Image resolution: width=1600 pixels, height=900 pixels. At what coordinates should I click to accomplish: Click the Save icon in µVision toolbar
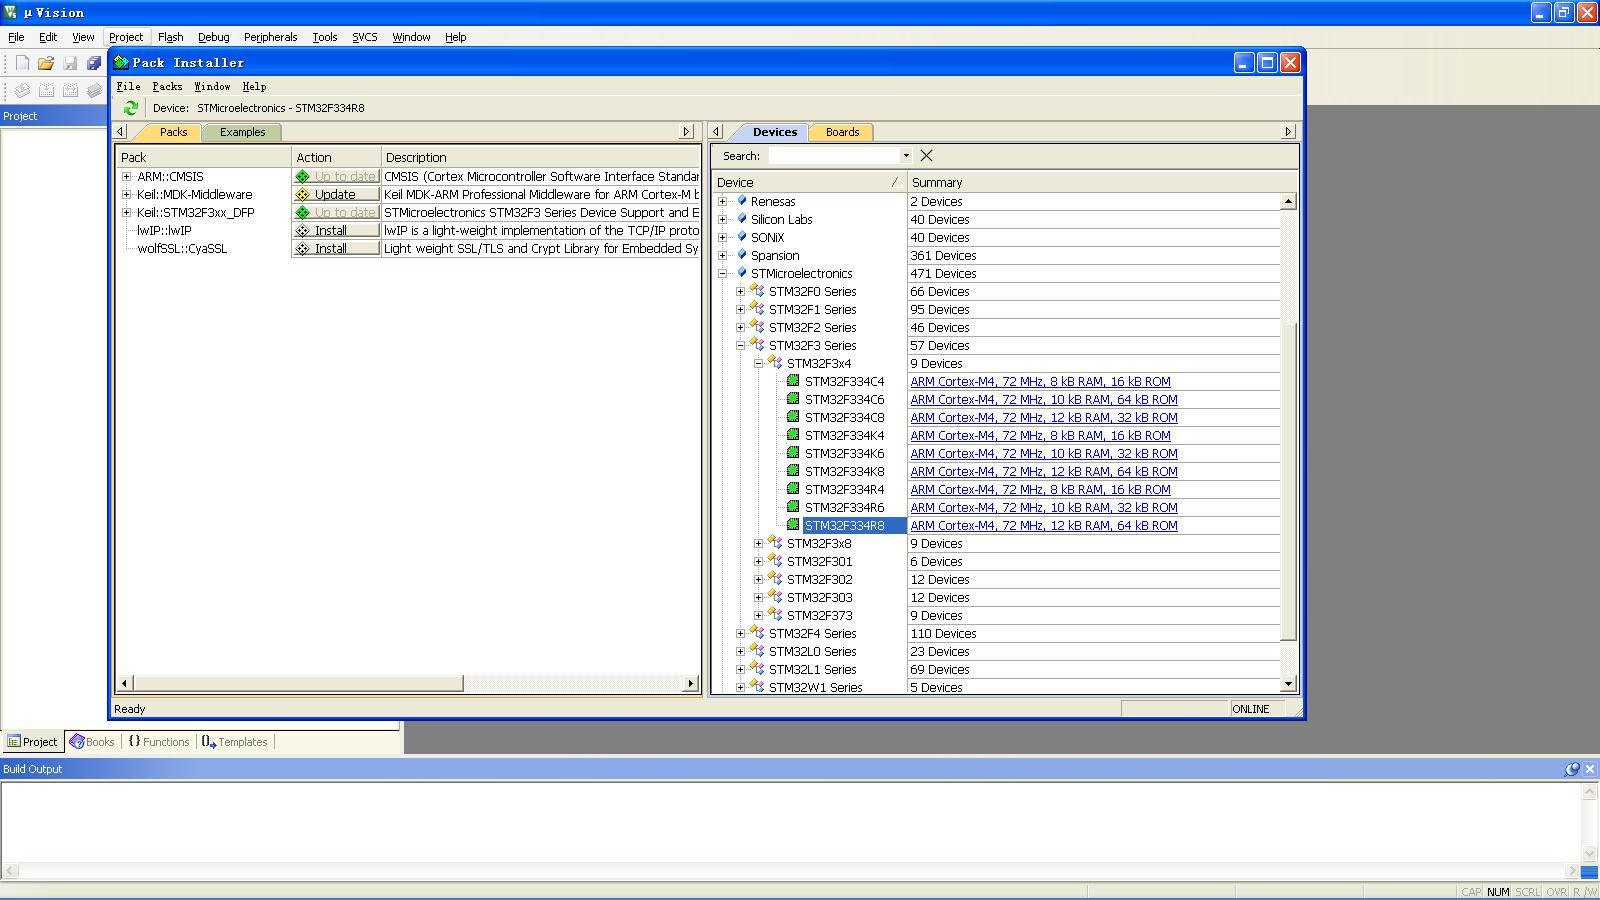pyautogui.click(x=70, y=63)
